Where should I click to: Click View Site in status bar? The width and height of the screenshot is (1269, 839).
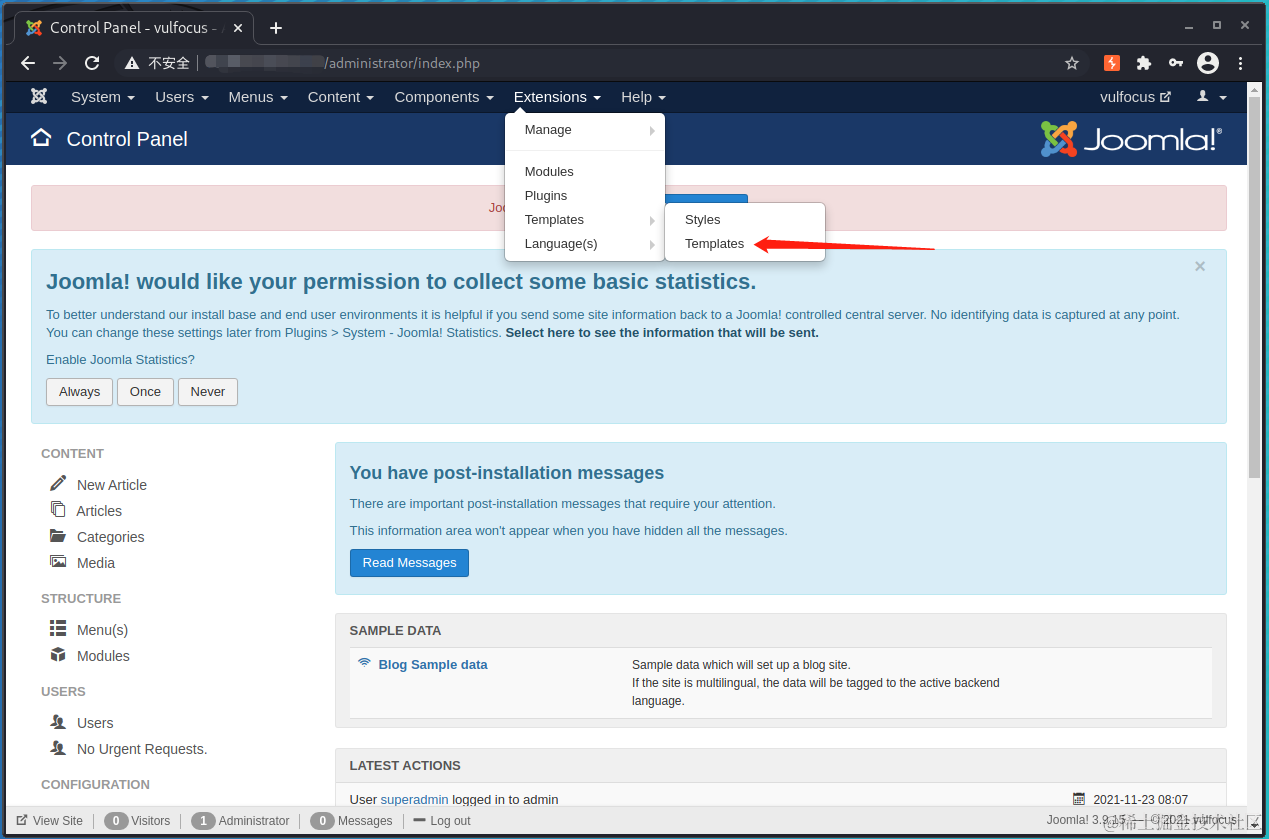point(50,821)
